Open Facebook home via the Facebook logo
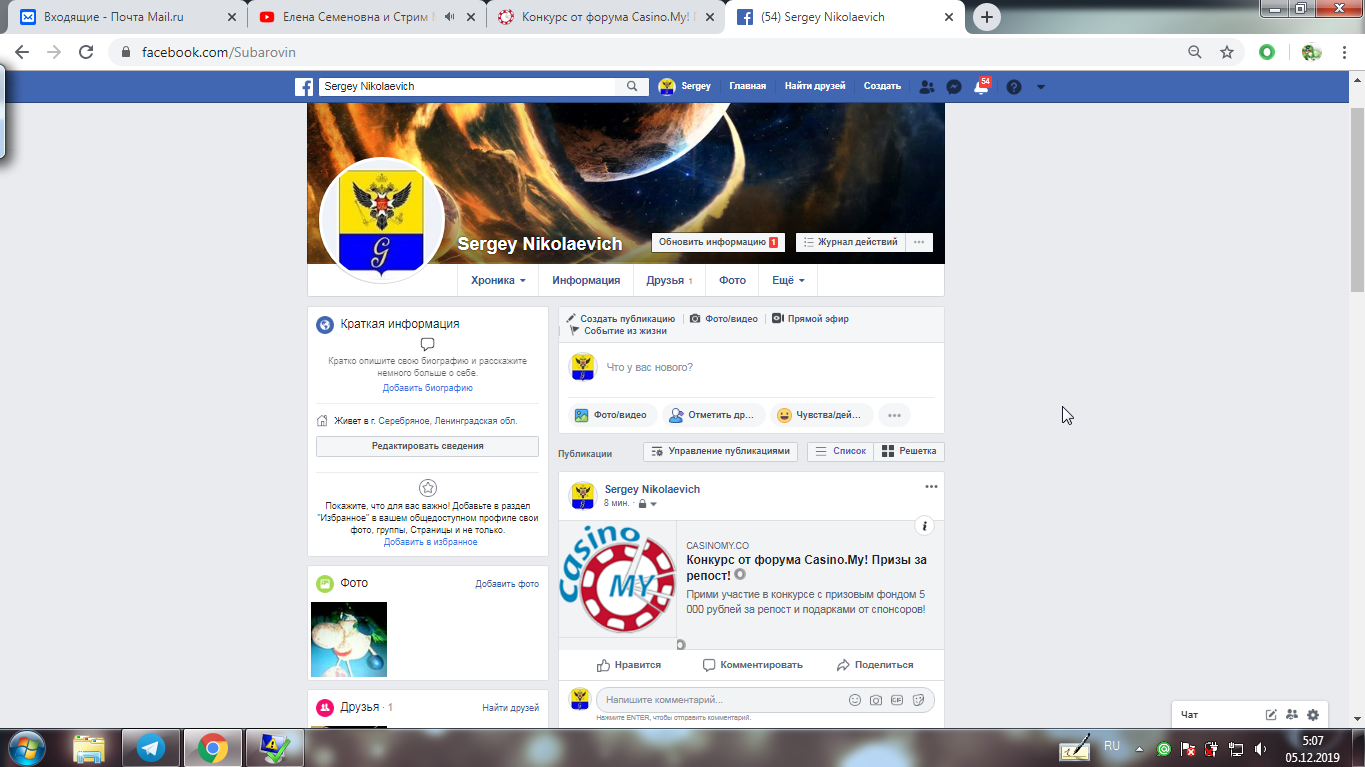This screenshot has height=767, width=1365. pos(304,87)
